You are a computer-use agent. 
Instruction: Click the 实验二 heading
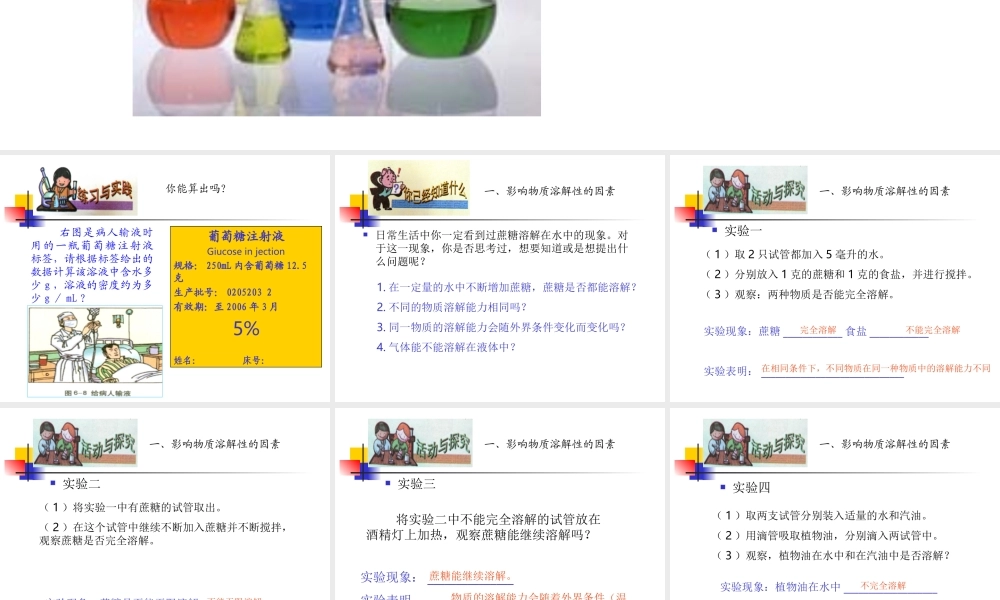82,484
